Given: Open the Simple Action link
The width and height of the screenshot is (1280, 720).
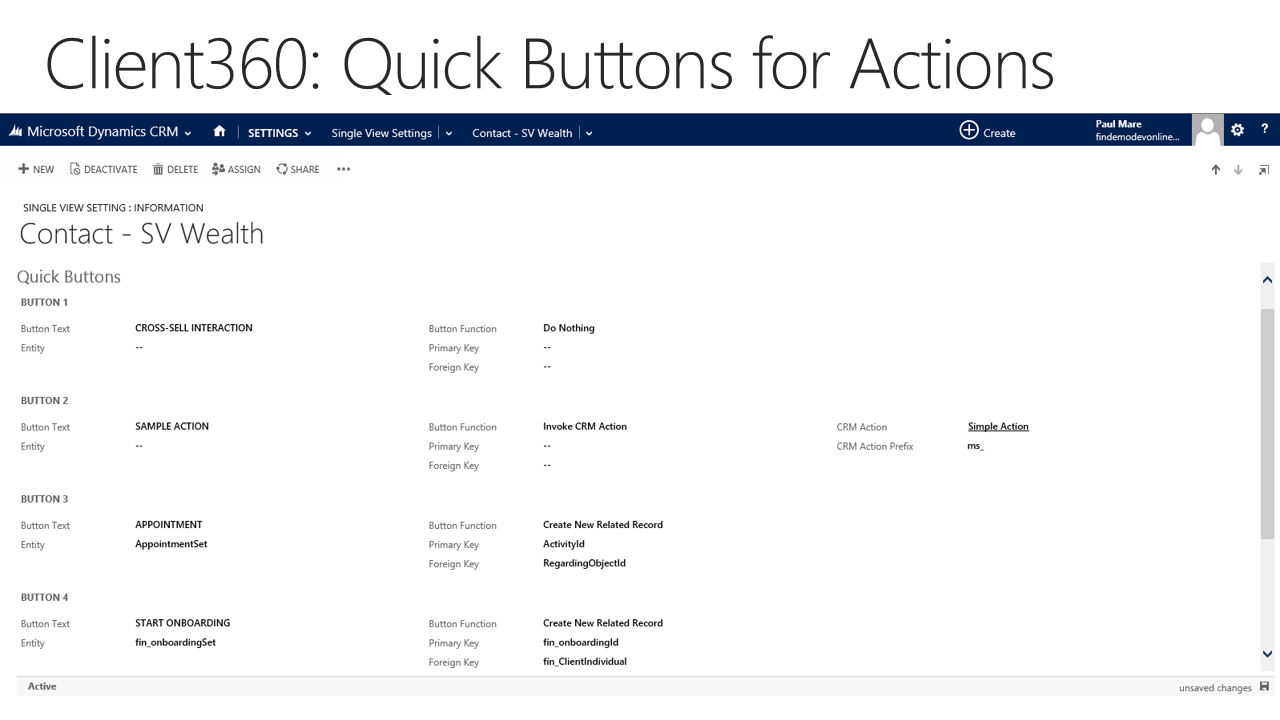Looking at the screenshot, I should point(998,427).
